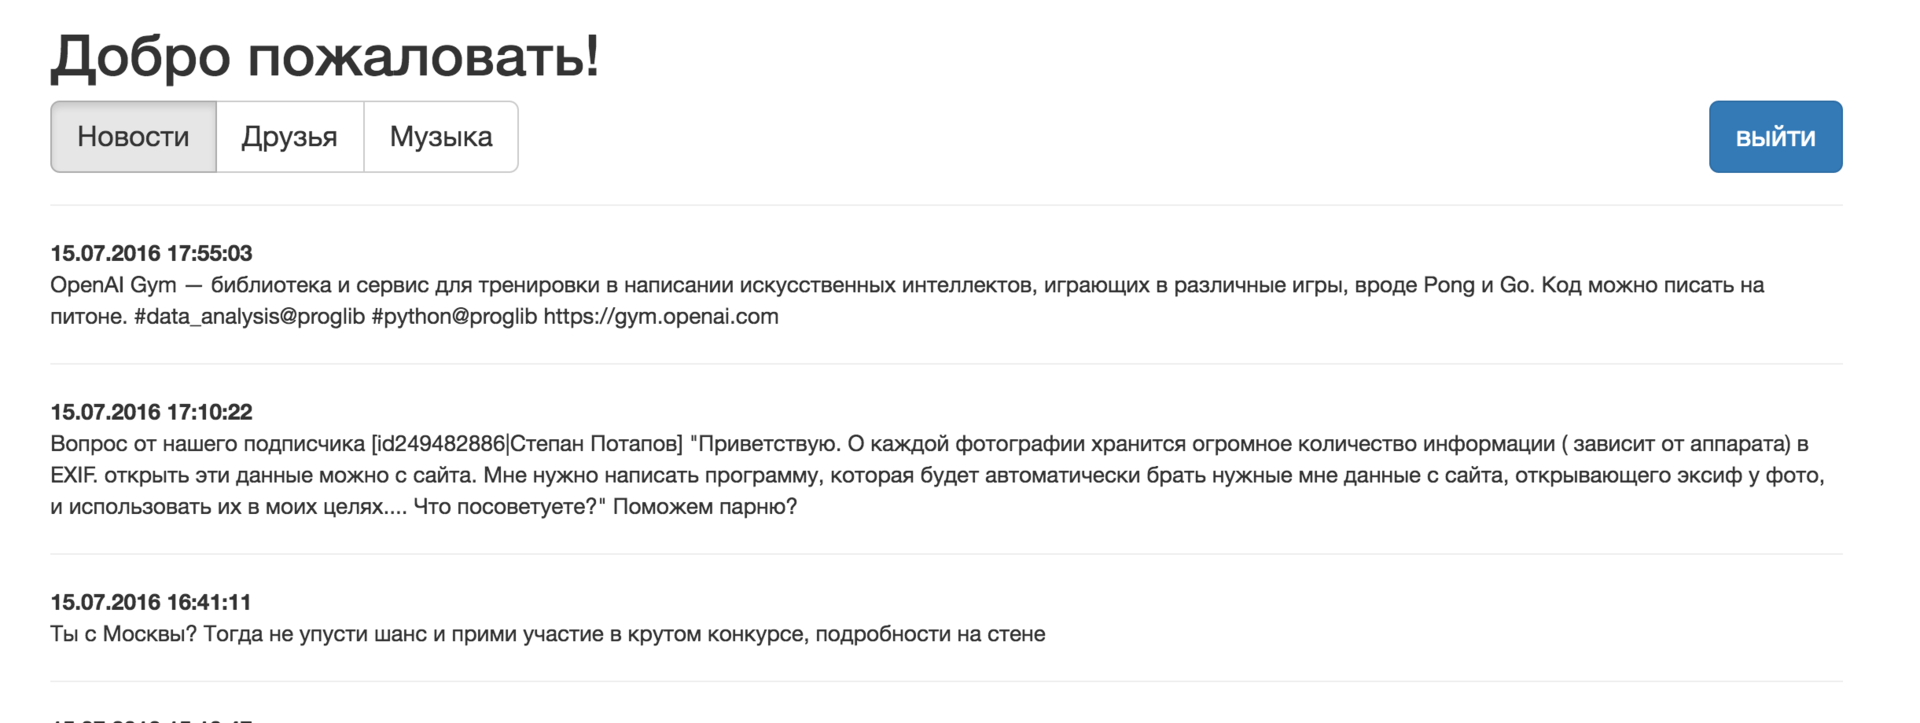
Task: Click the phrase Поможем парню?
Action: (x=705, y=507)
